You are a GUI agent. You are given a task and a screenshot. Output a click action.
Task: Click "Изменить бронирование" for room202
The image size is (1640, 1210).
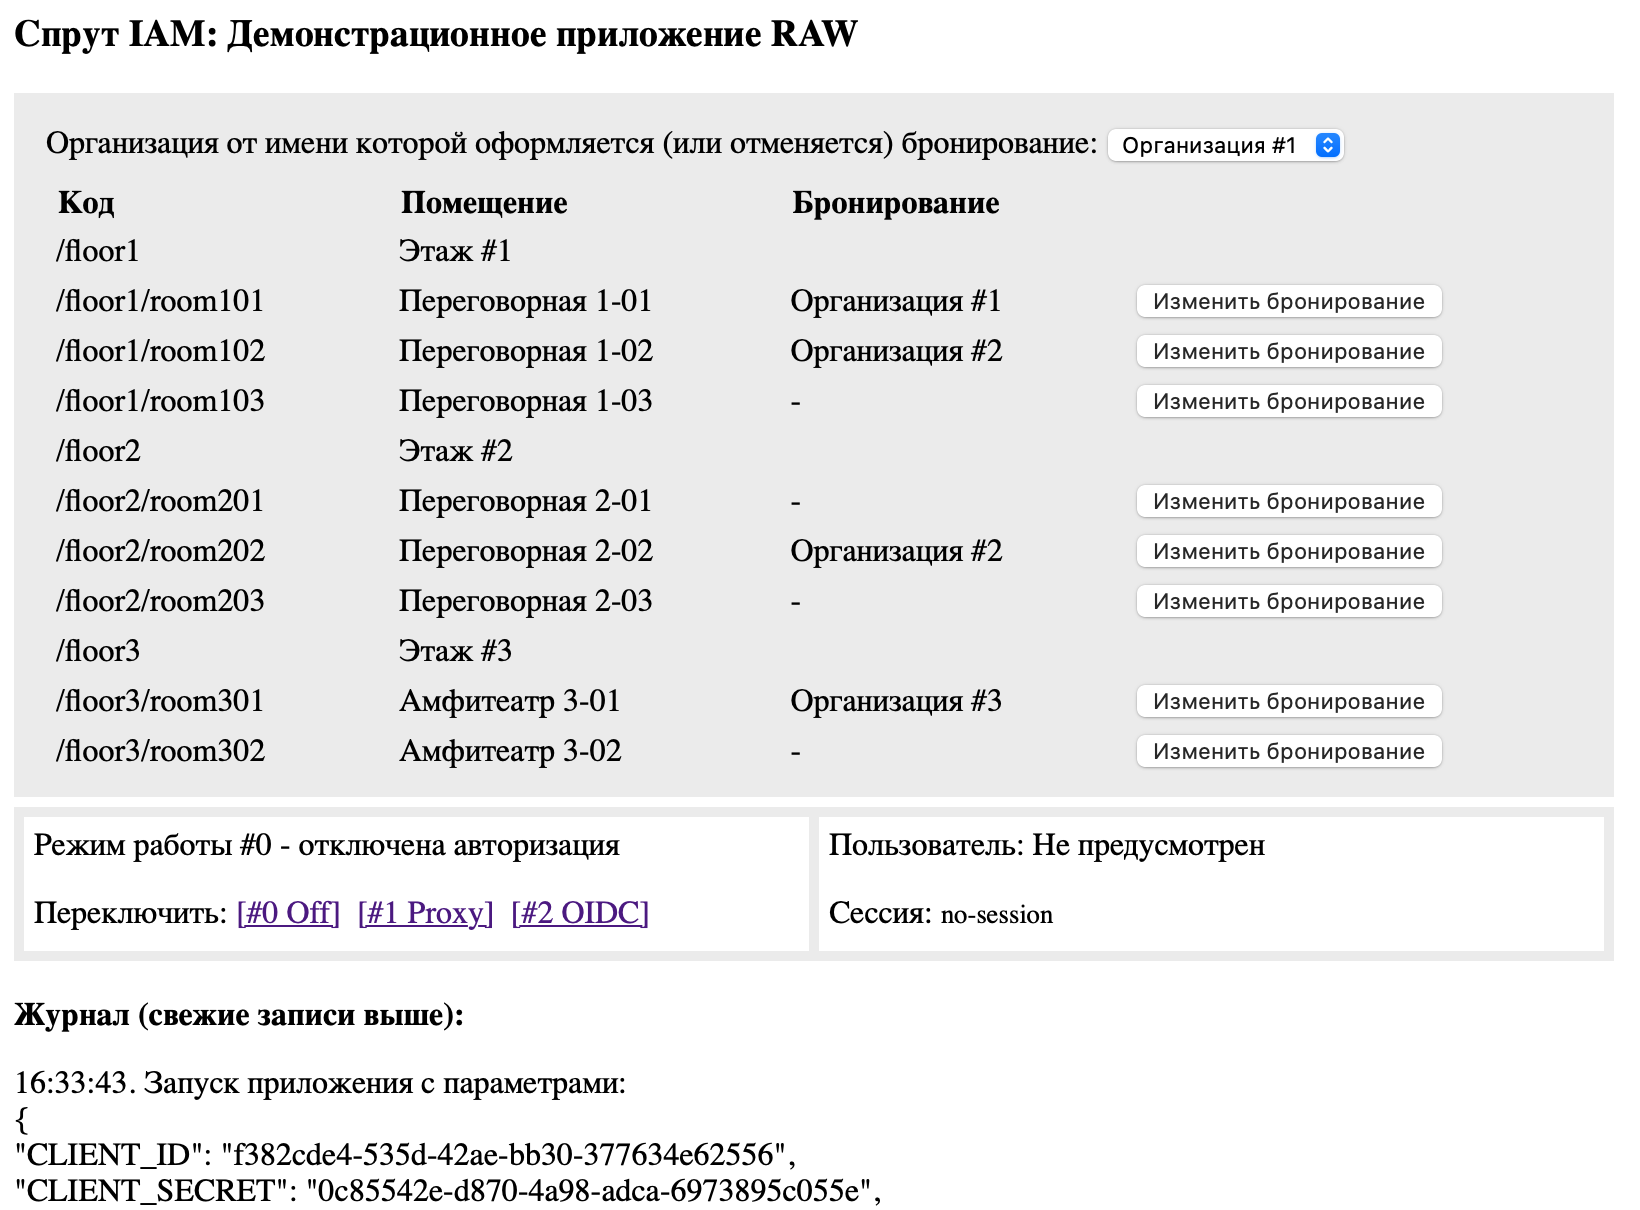[1288, 551]
